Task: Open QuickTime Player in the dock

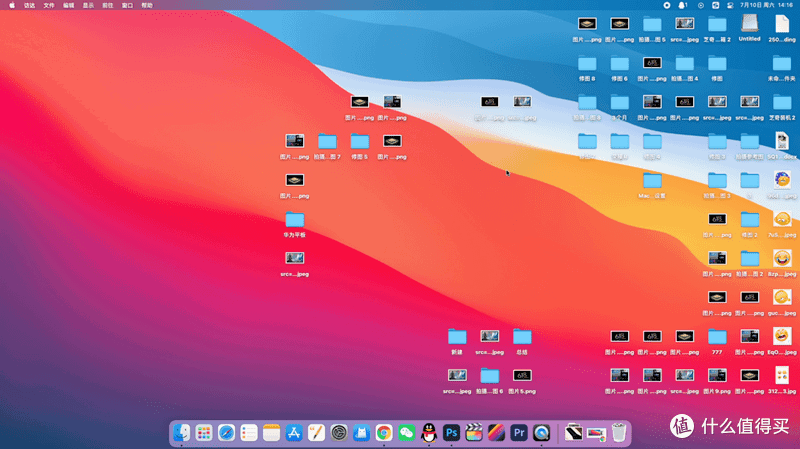Action: 541,433
